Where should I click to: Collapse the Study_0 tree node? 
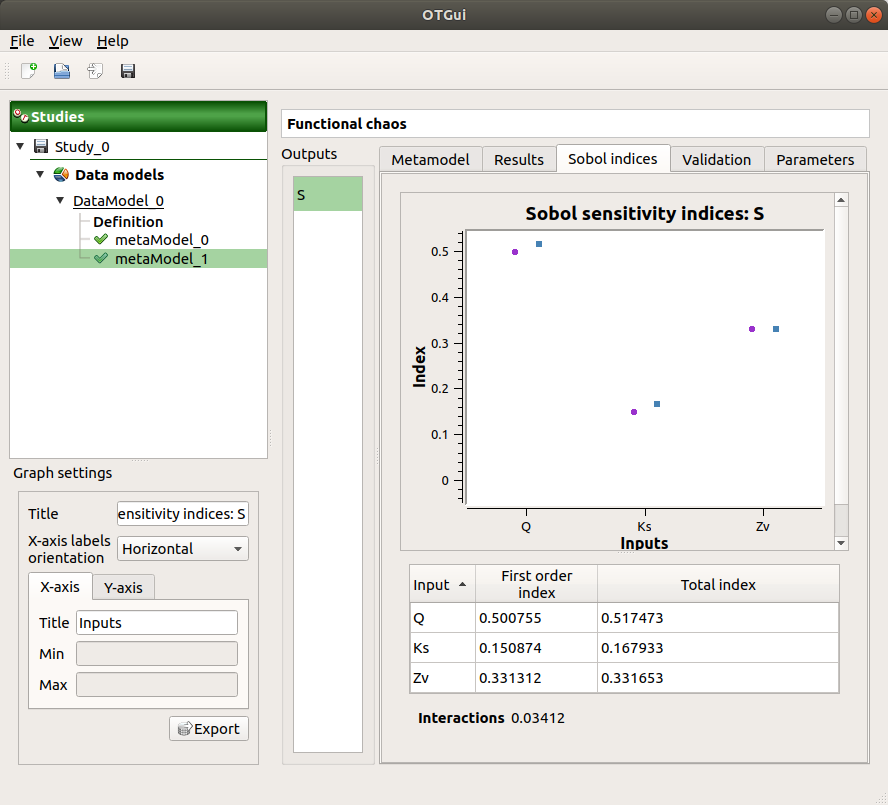click(20, 146)
